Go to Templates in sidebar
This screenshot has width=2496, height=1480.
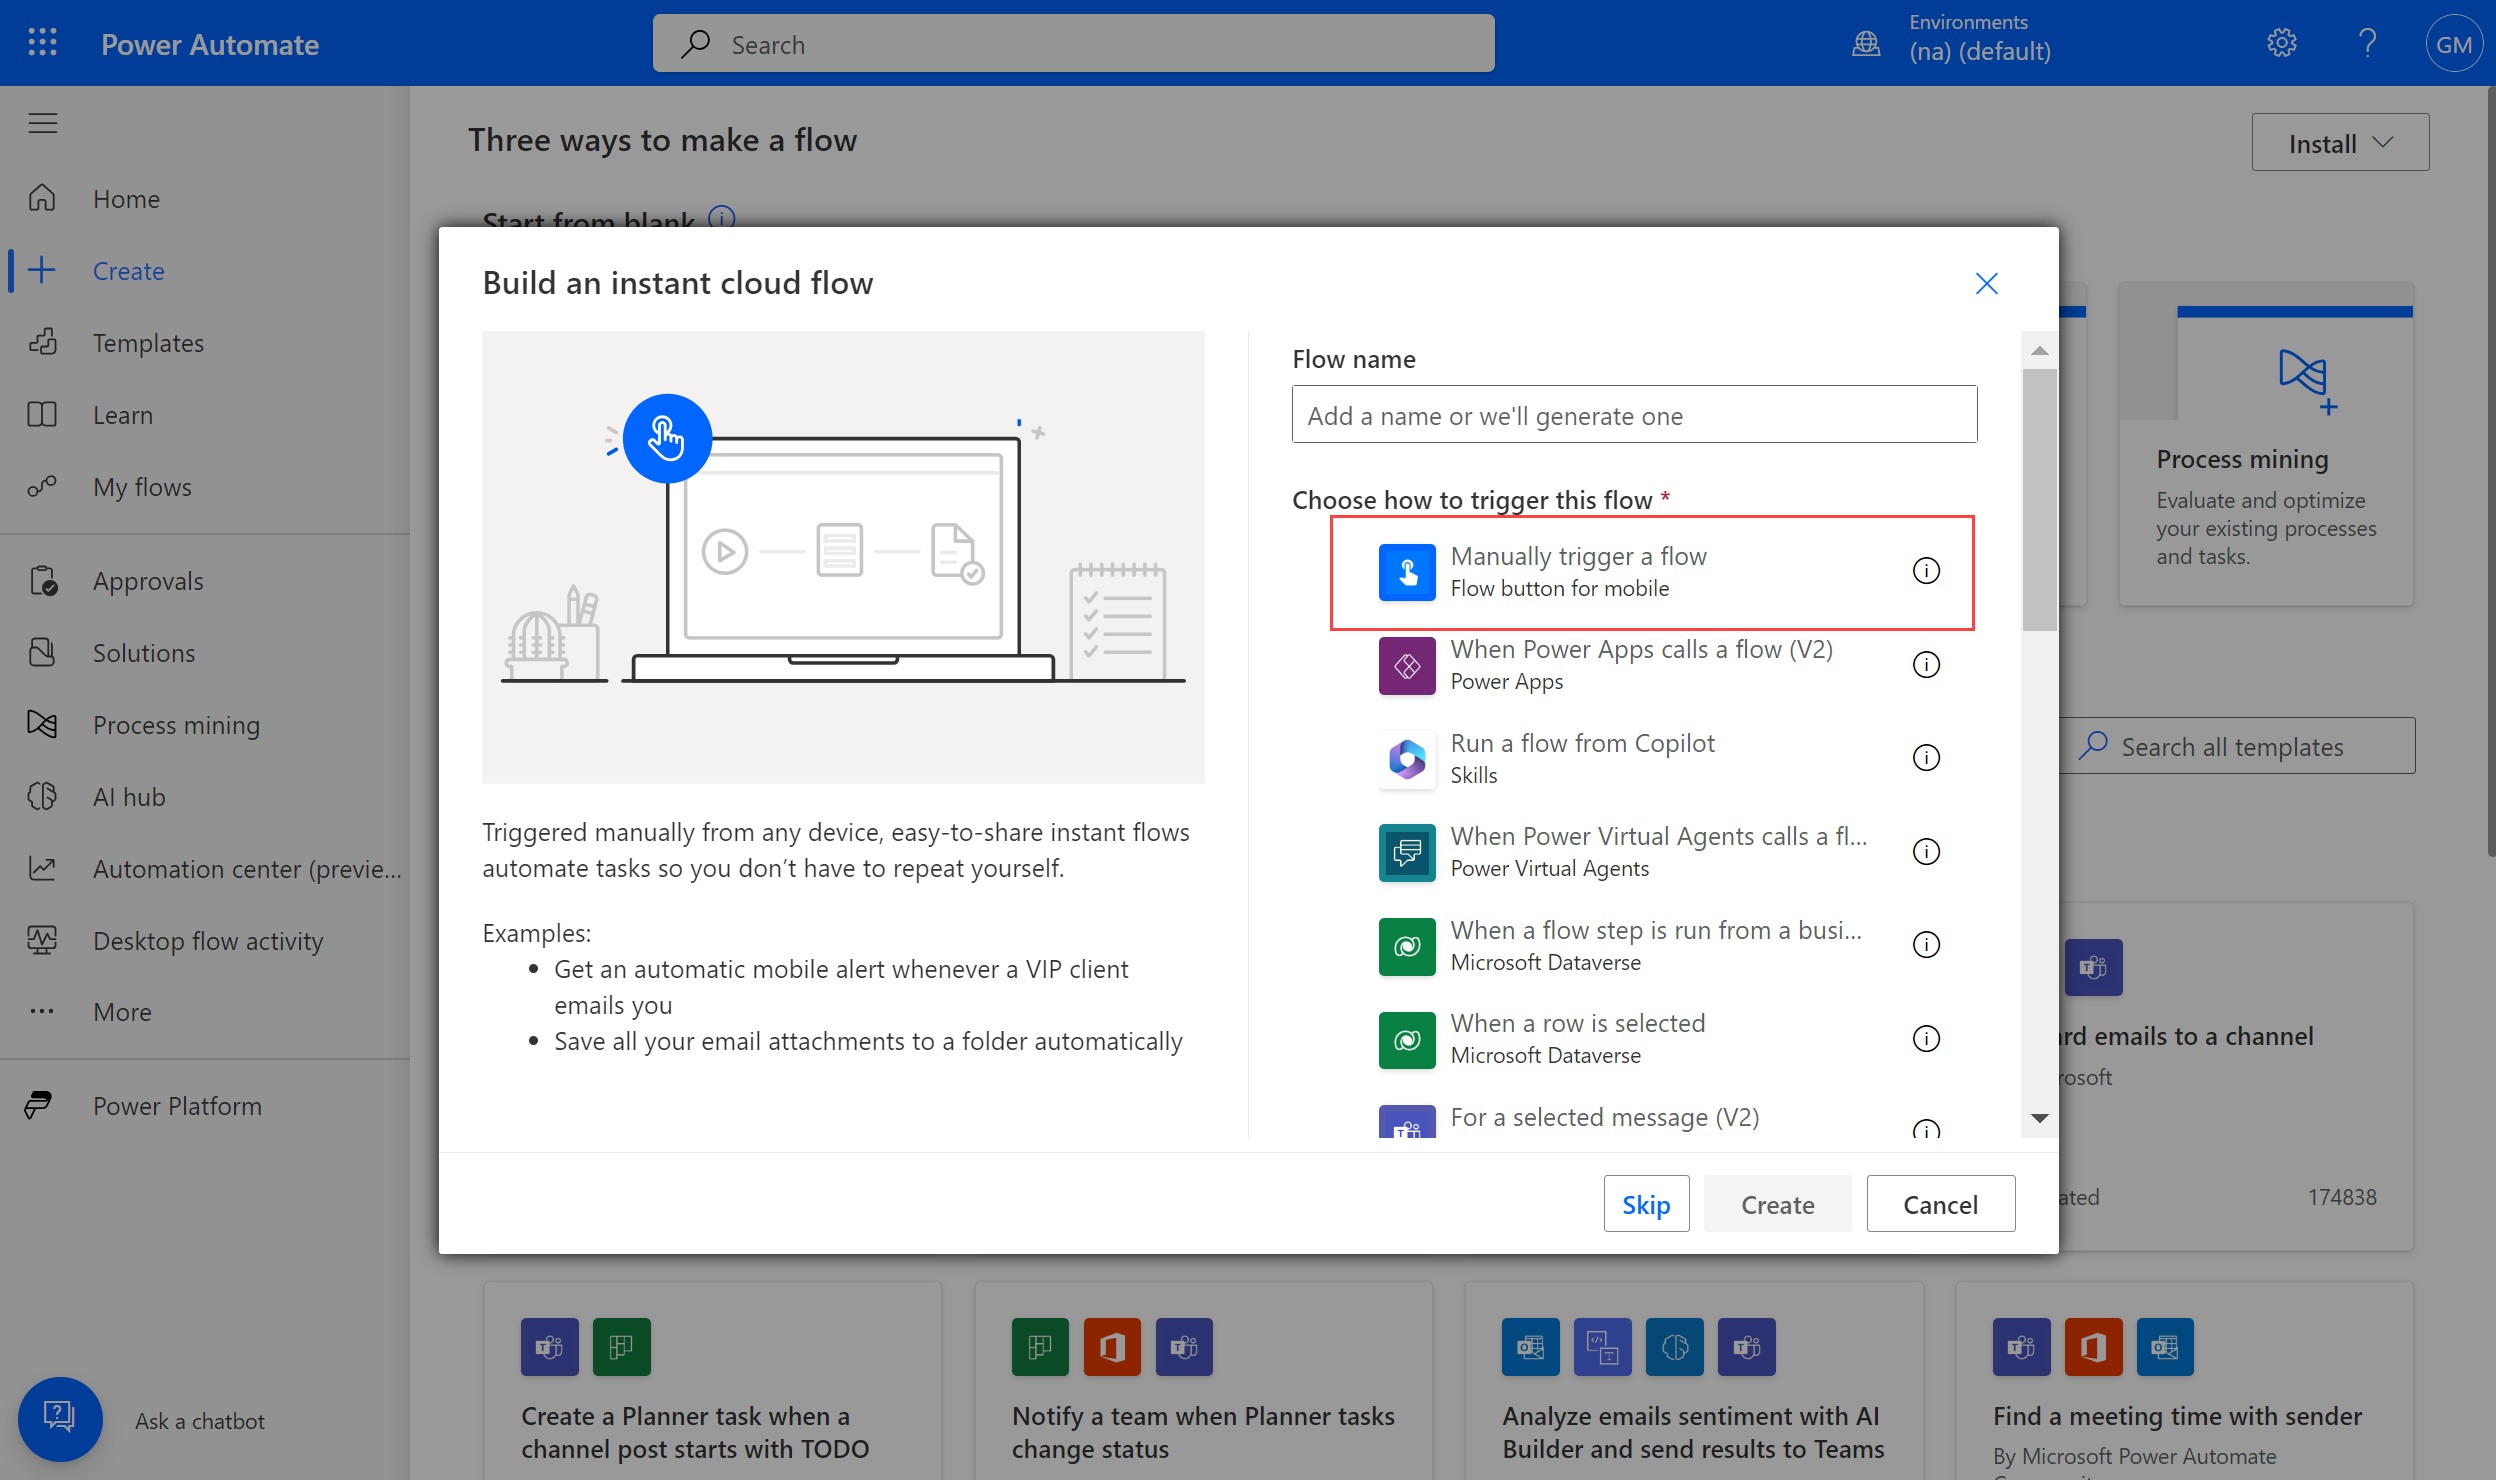(148, 343)
